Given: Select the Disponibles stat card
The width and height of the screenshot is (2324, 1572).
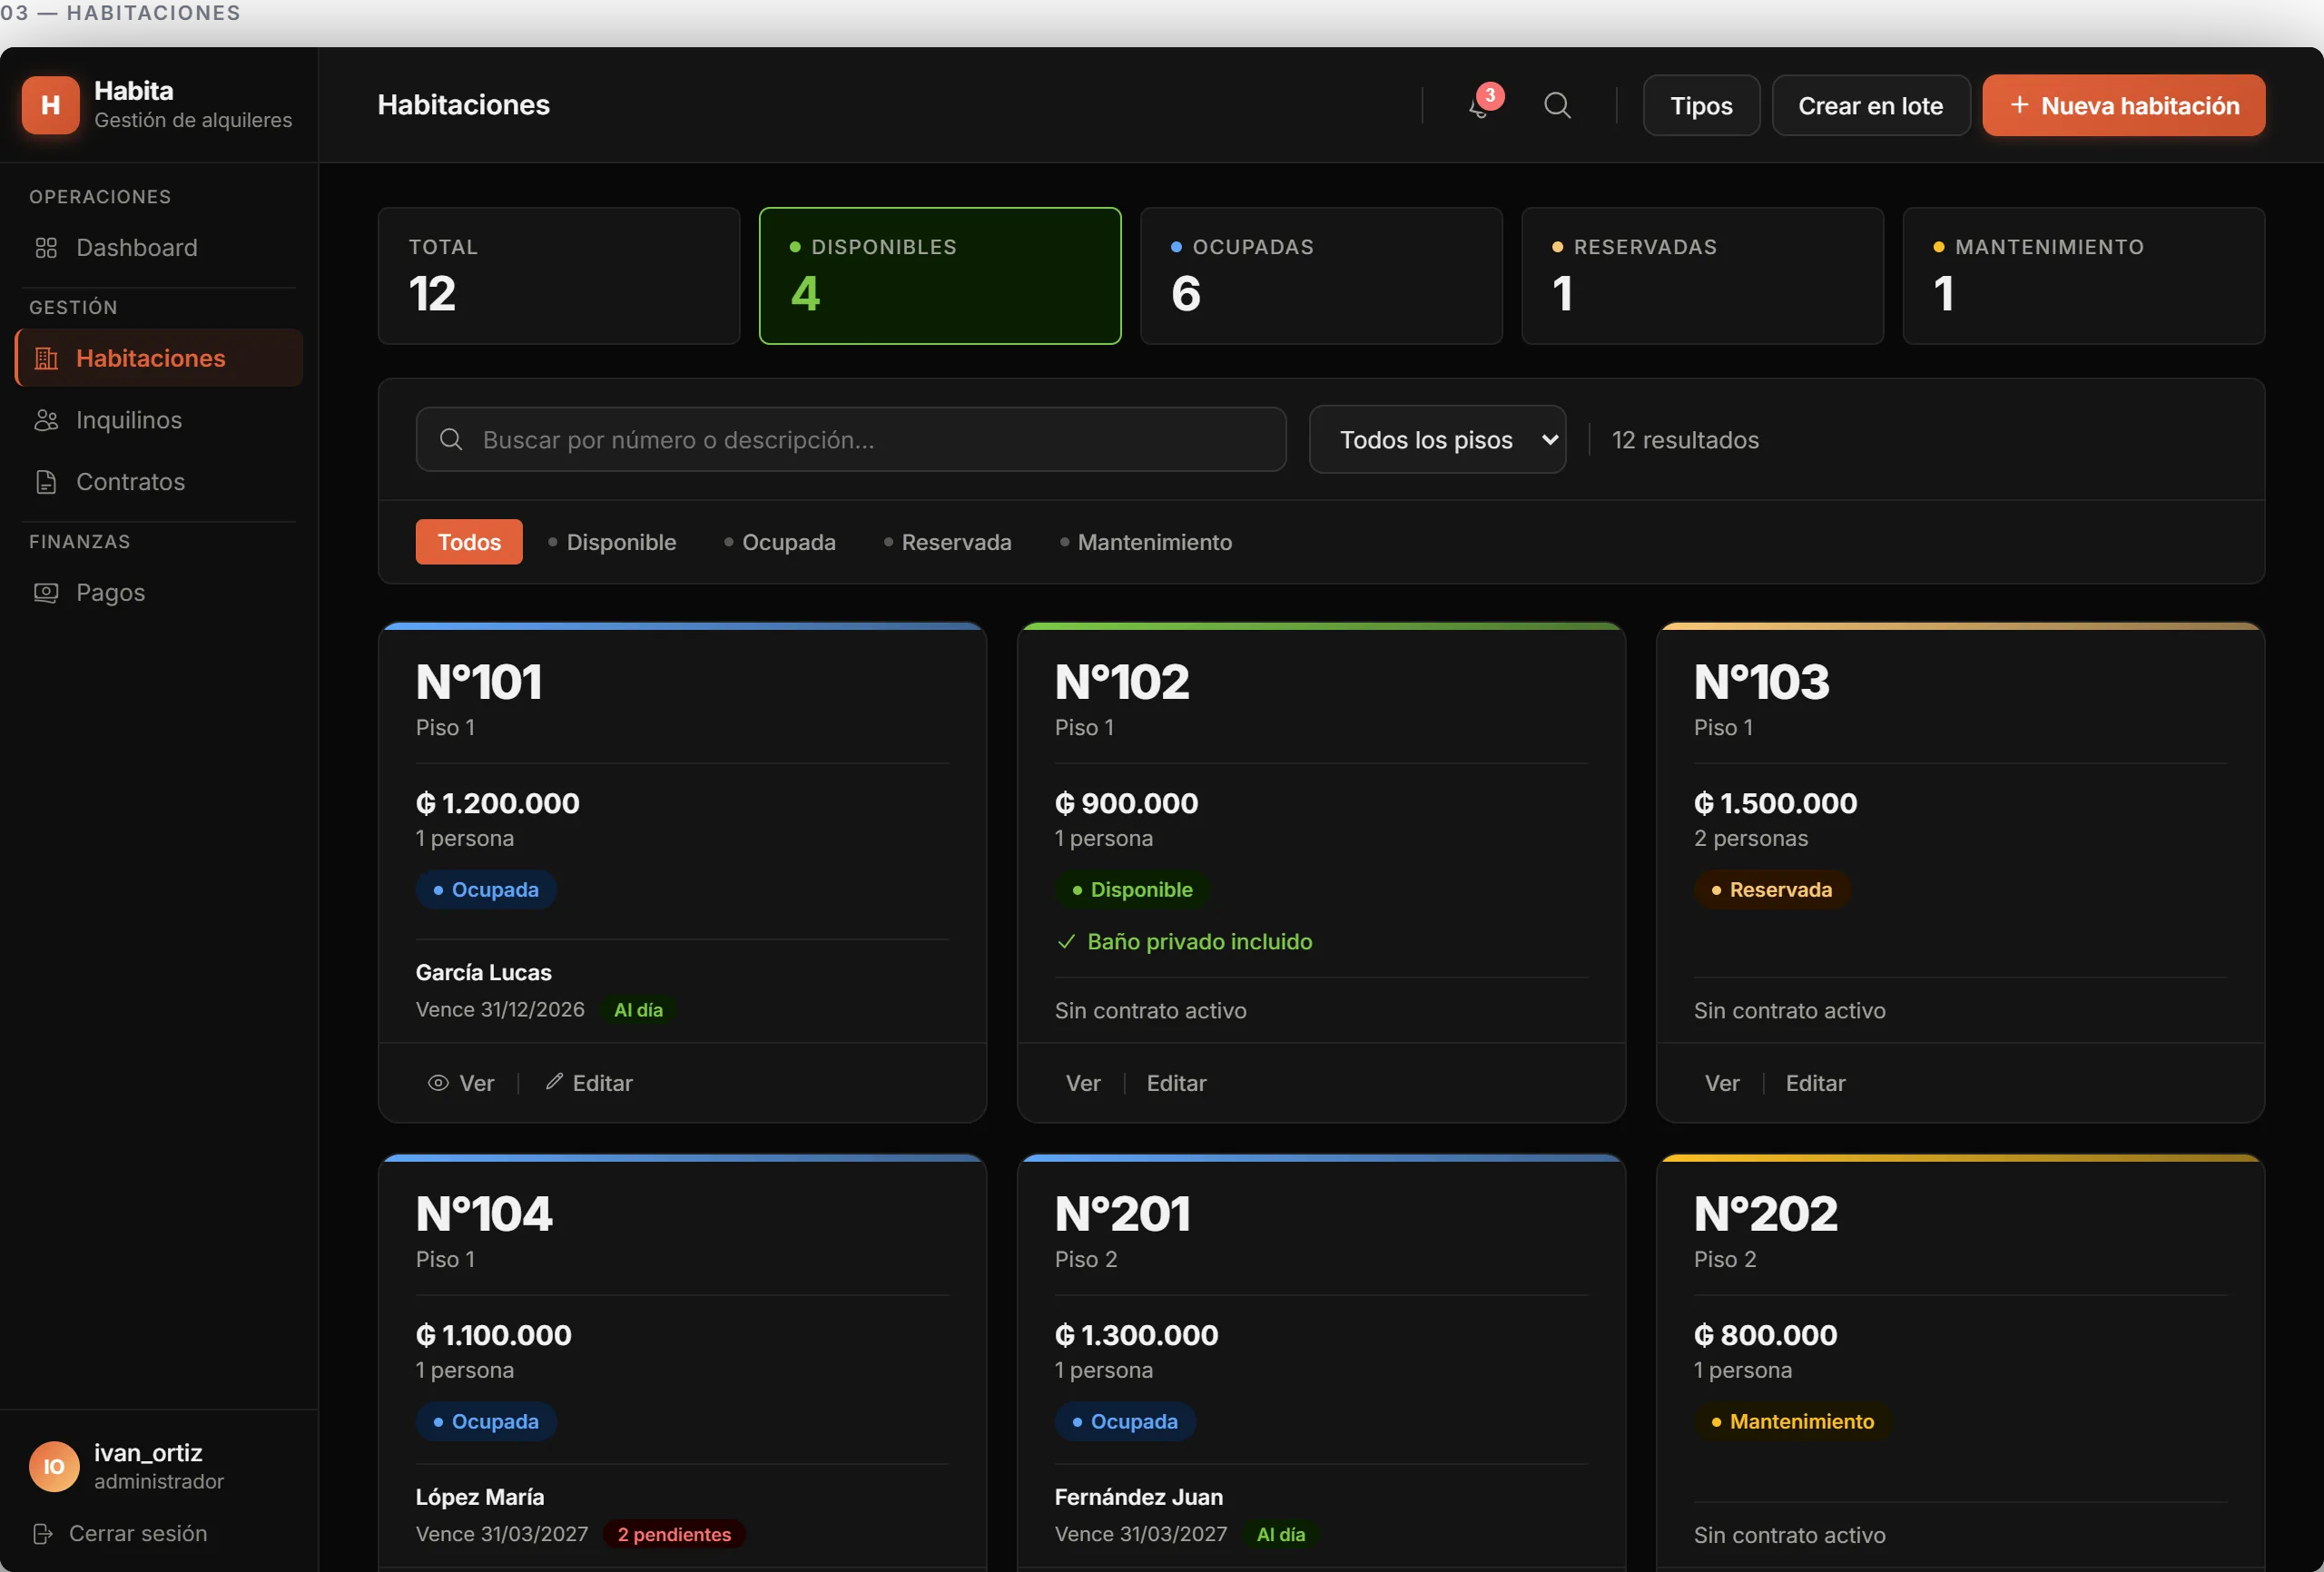Looking at the screenshot, I should pos(940,276).
